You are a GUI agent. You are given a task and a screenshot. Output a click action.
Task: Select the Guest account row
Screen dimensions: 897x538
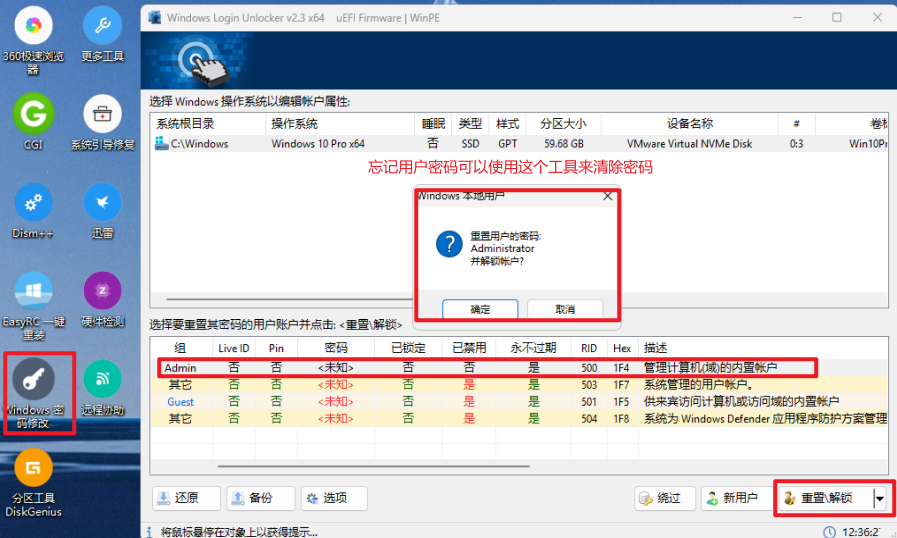519,401
